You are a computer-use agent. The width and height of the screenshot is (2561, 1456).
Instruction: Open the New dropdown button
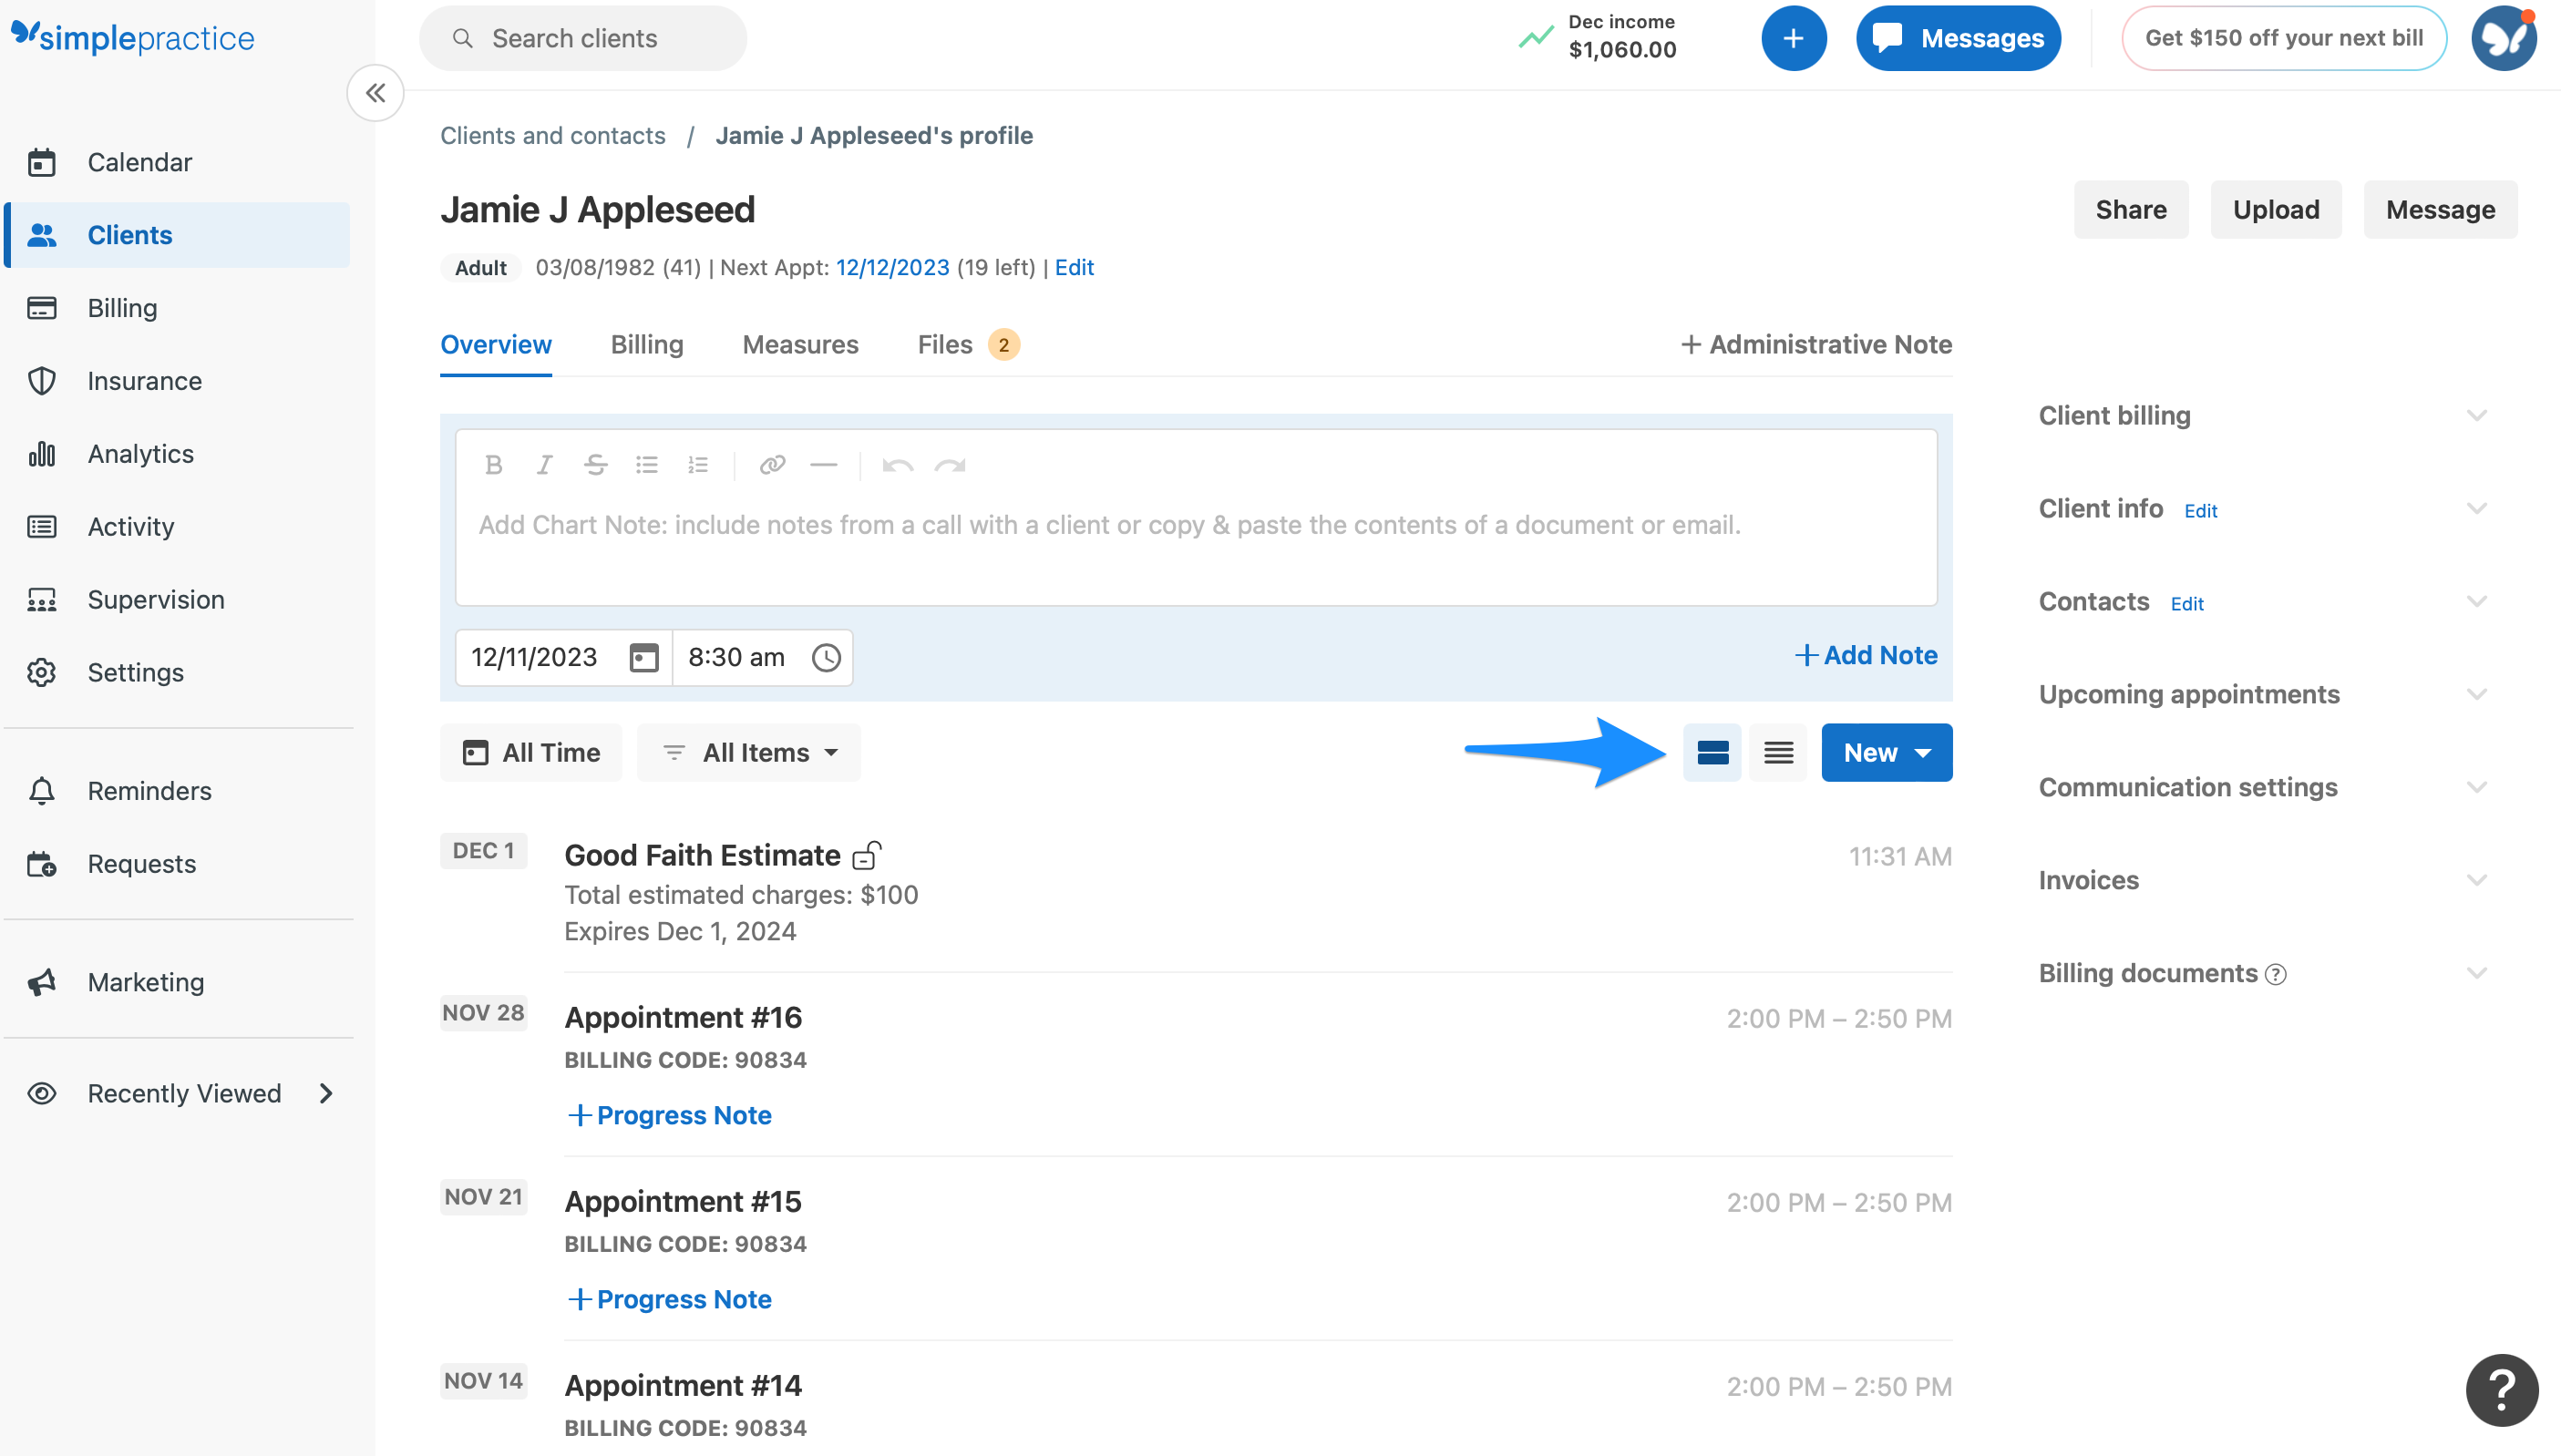click(x=1886, y=753)
